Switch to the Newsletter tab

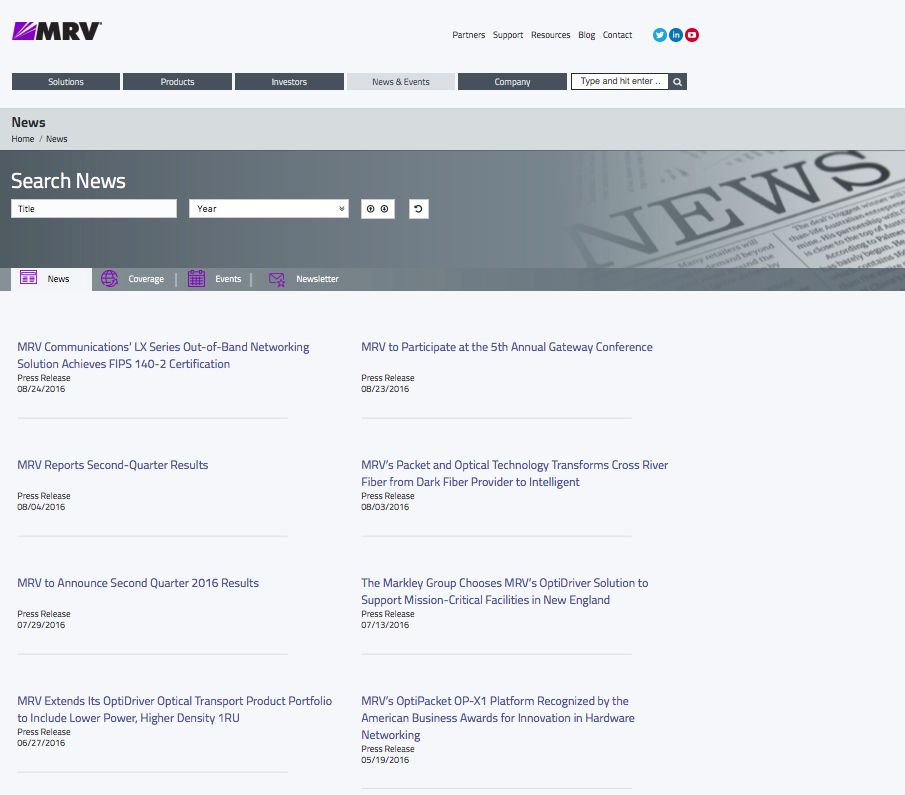click(x=304, y=279)
